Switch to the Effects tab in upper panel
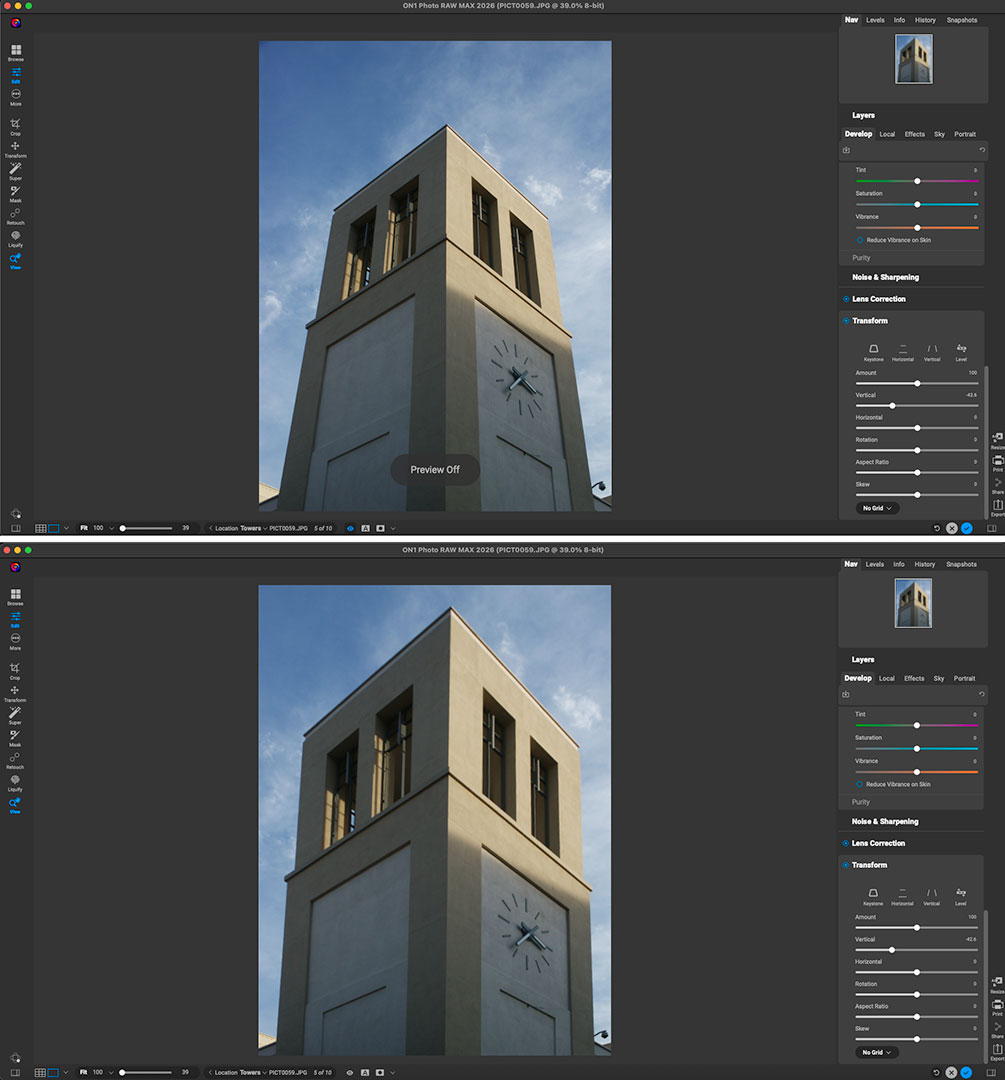Viewport: 1005px width, 1080px height. [914, 134]
